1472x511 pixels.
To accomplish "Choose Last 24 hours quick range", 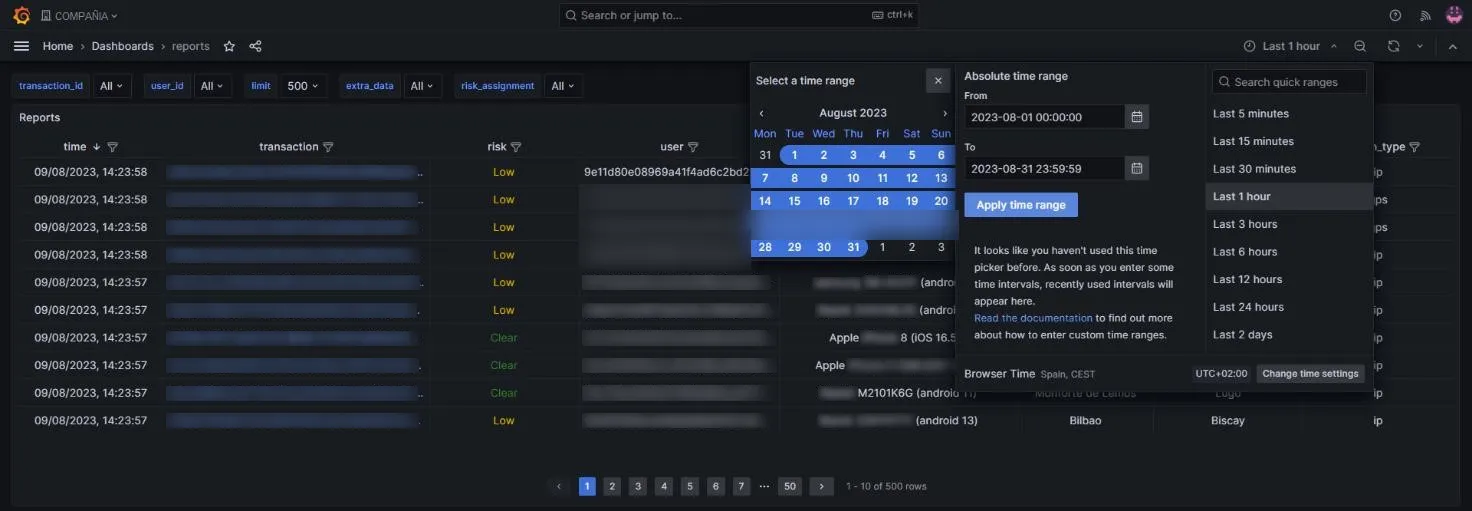I will click(1248, 307).
